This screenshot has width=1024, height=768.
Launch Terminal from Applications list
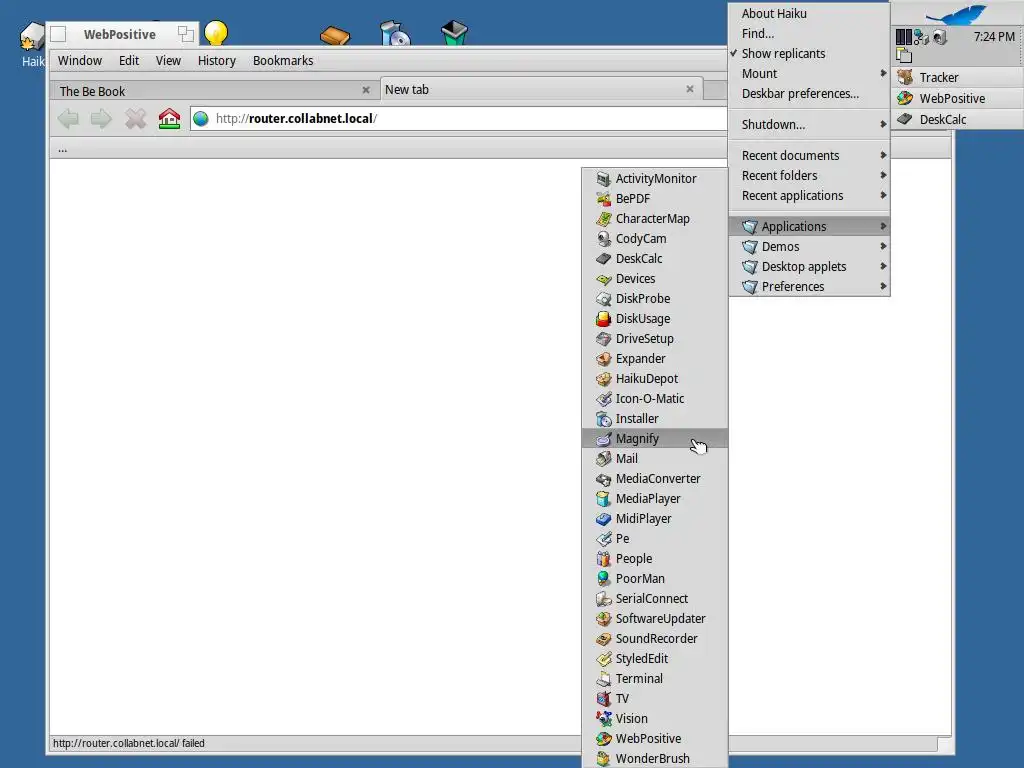click(654, 679)
